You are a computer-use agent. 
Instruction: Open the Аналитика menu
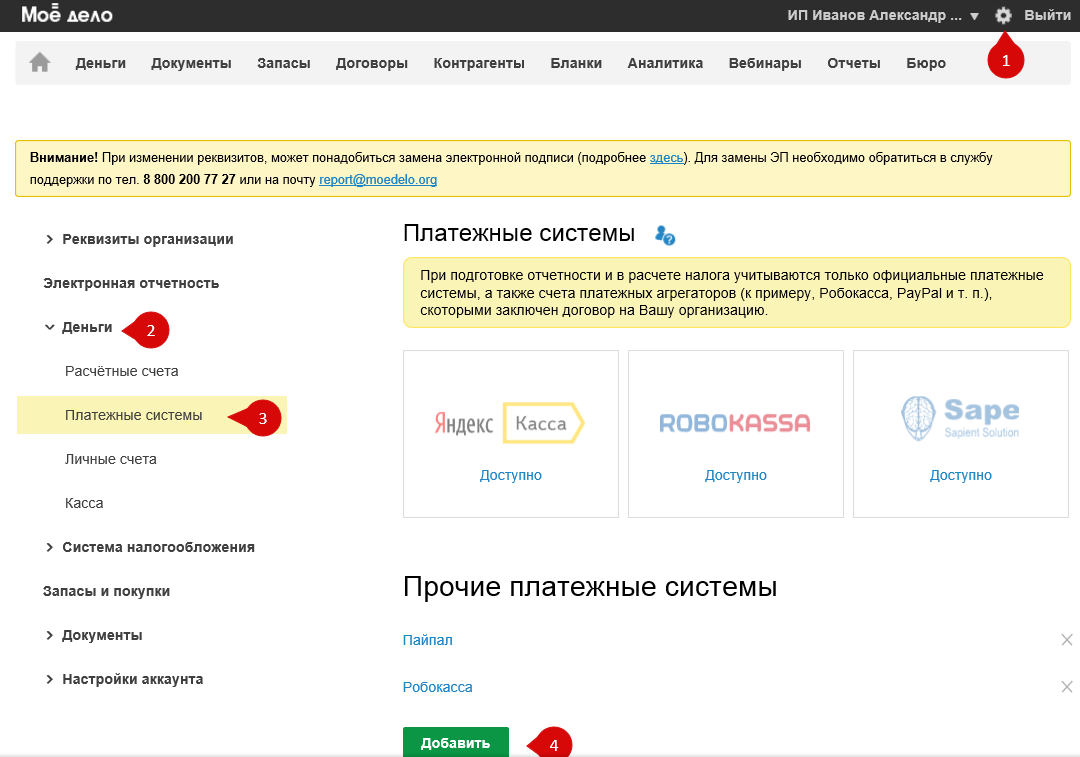665,63
